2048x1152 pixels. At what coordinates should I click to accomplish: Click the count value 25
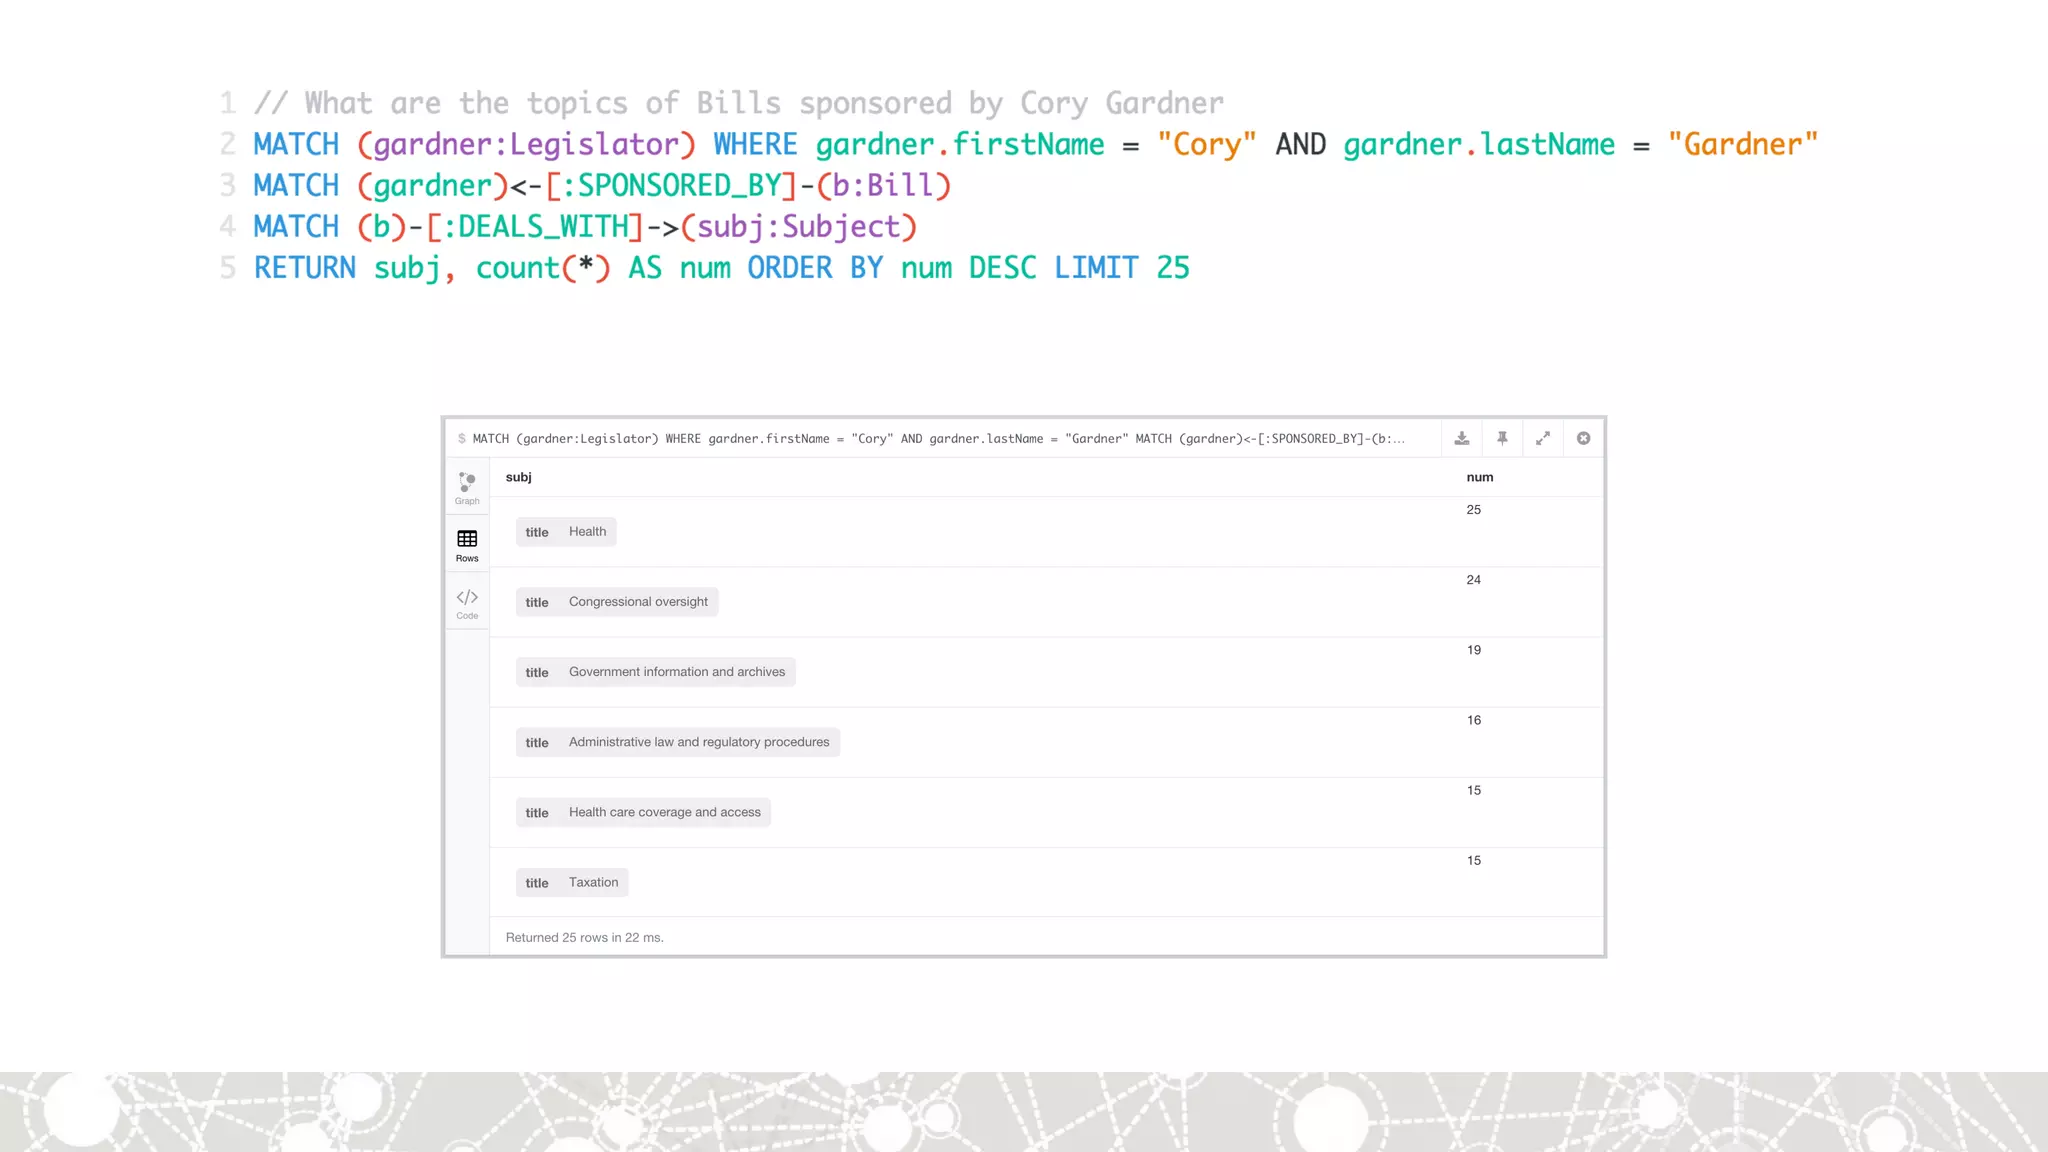click(x=1473, y=510)
